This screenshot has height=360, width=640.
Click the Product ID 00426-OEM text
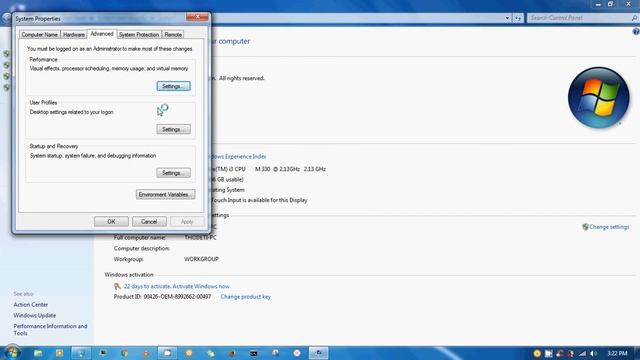pos(162,297)
